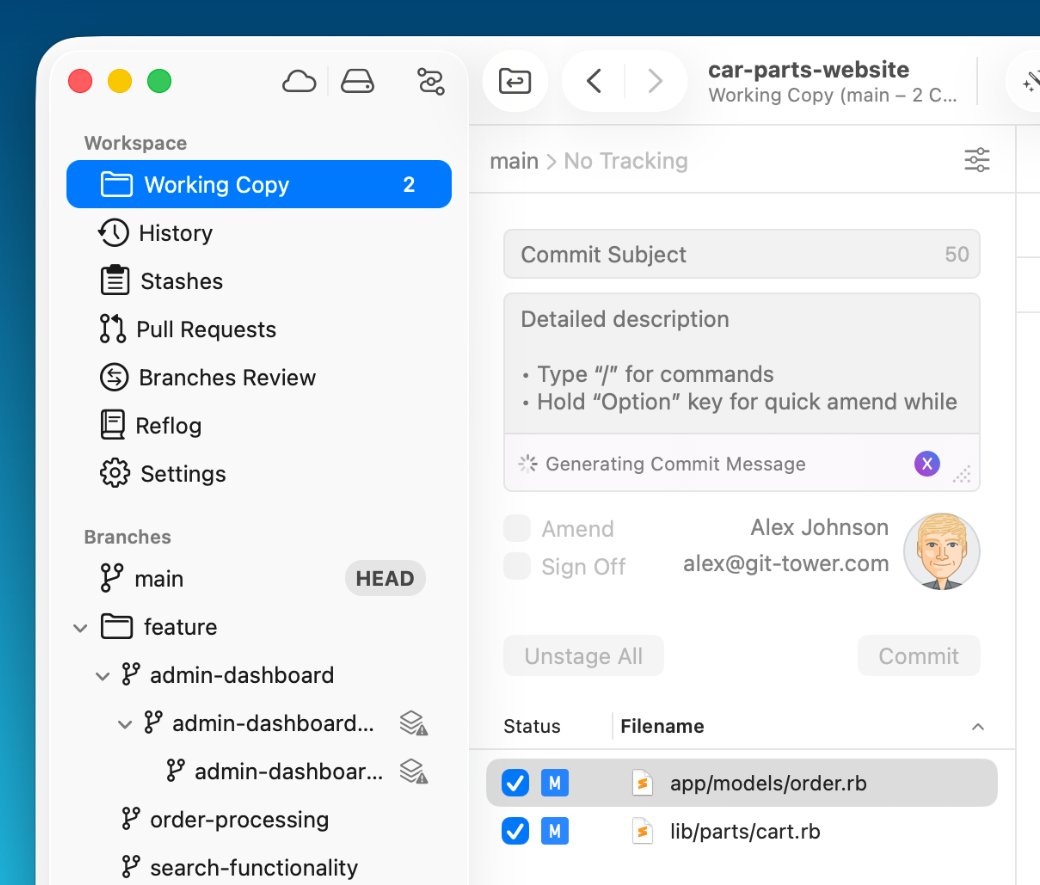
Task: Unstage app/models/order.rb via its checkbox
Action: tap(515, 783)
